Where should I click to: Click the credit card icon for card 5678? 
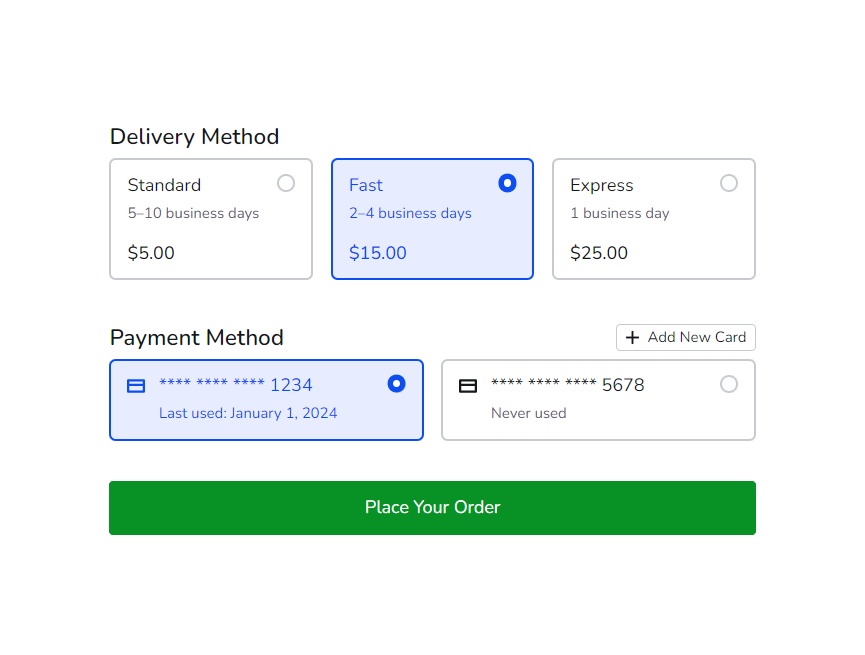point(468,386)
